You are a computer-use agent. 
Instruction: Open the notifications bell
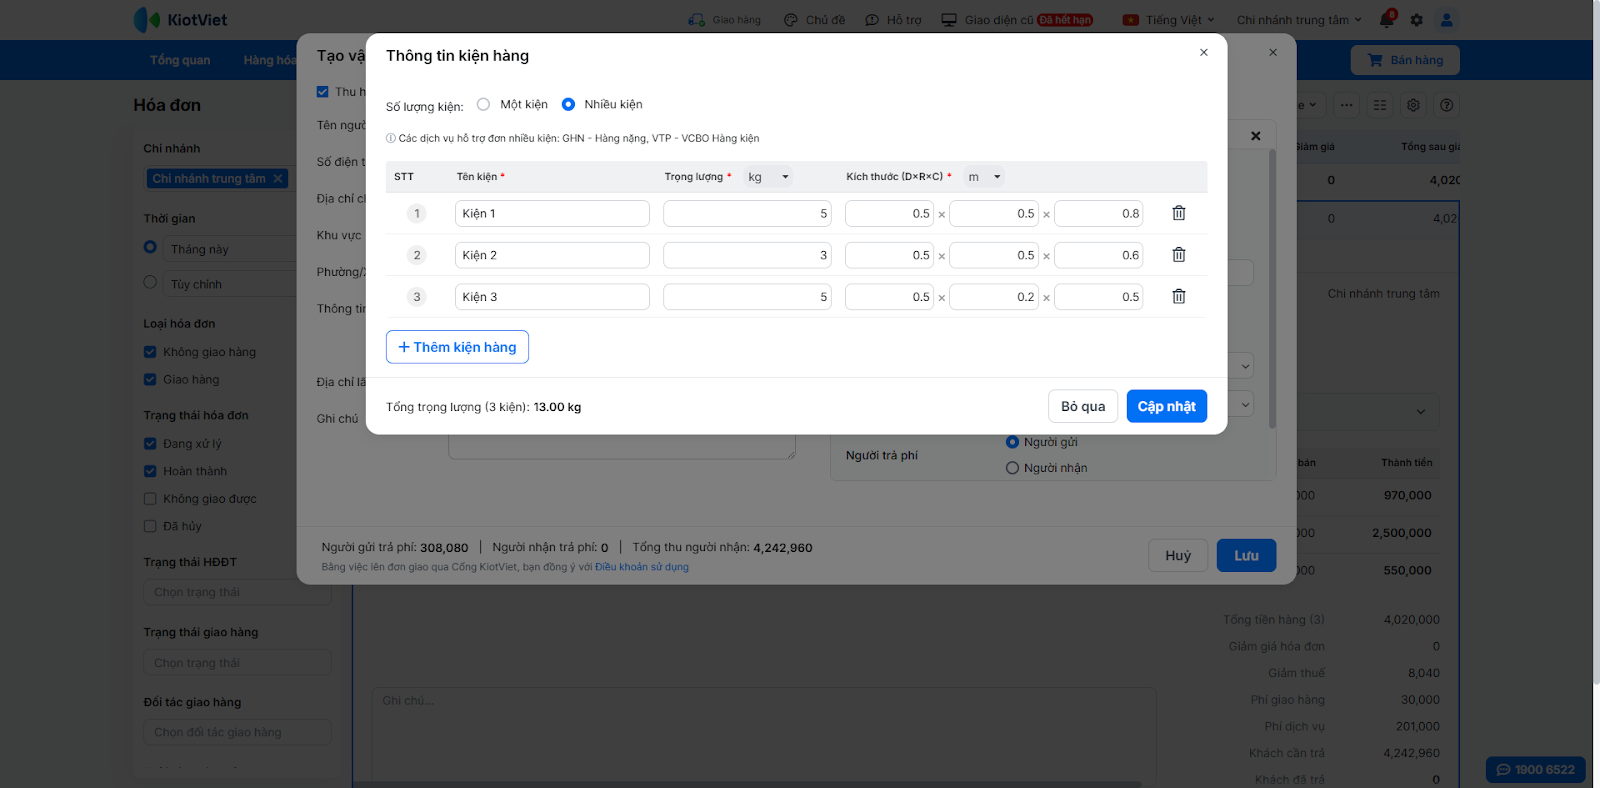pyautogui.click(x=1386, y=20)
